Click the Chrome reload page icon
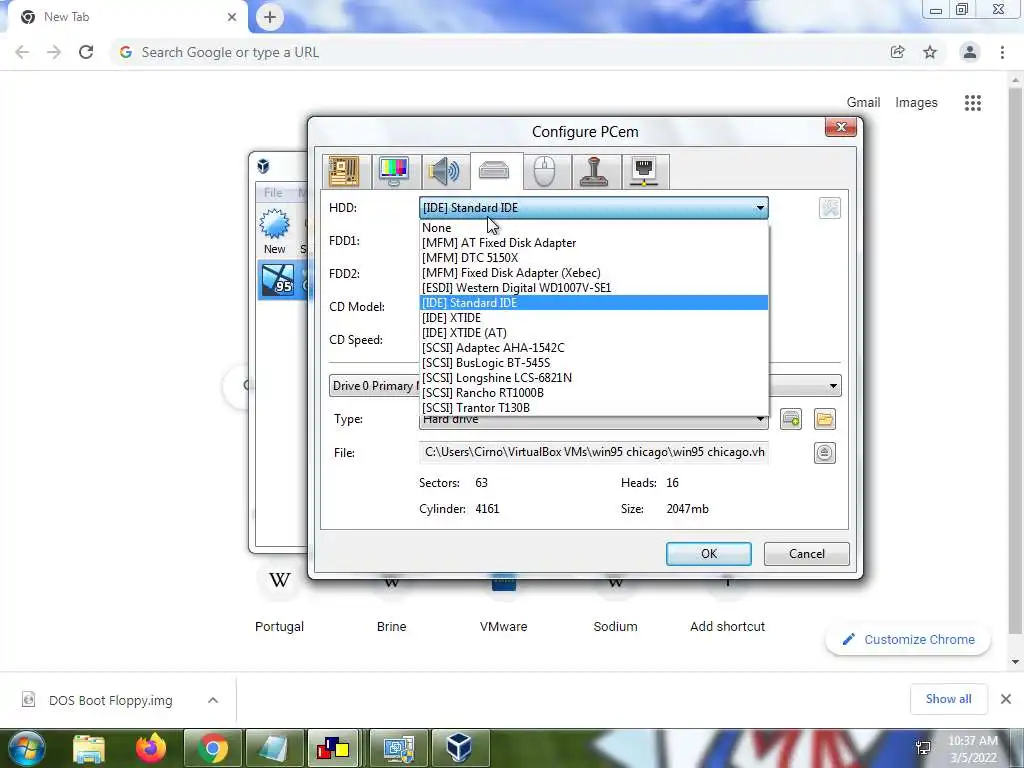Viewport: 1024px width, 768px height. (86, 52)
